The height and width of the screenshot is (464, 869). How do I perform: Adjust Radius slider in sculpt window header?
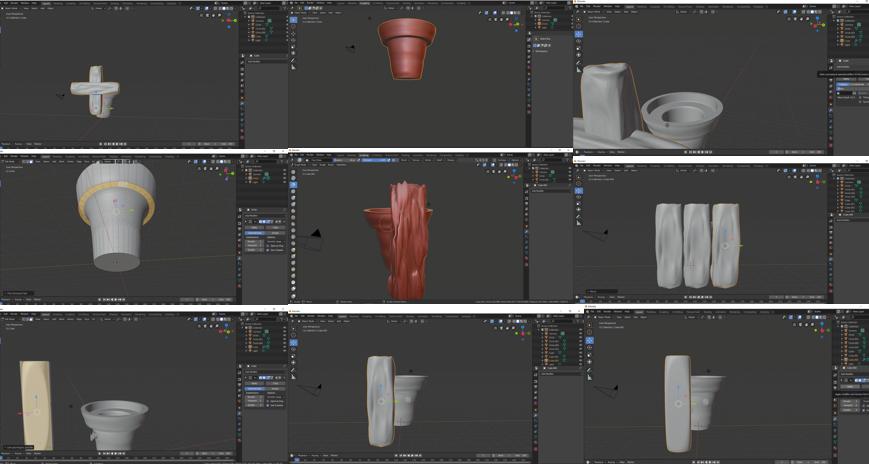point(346,160)
